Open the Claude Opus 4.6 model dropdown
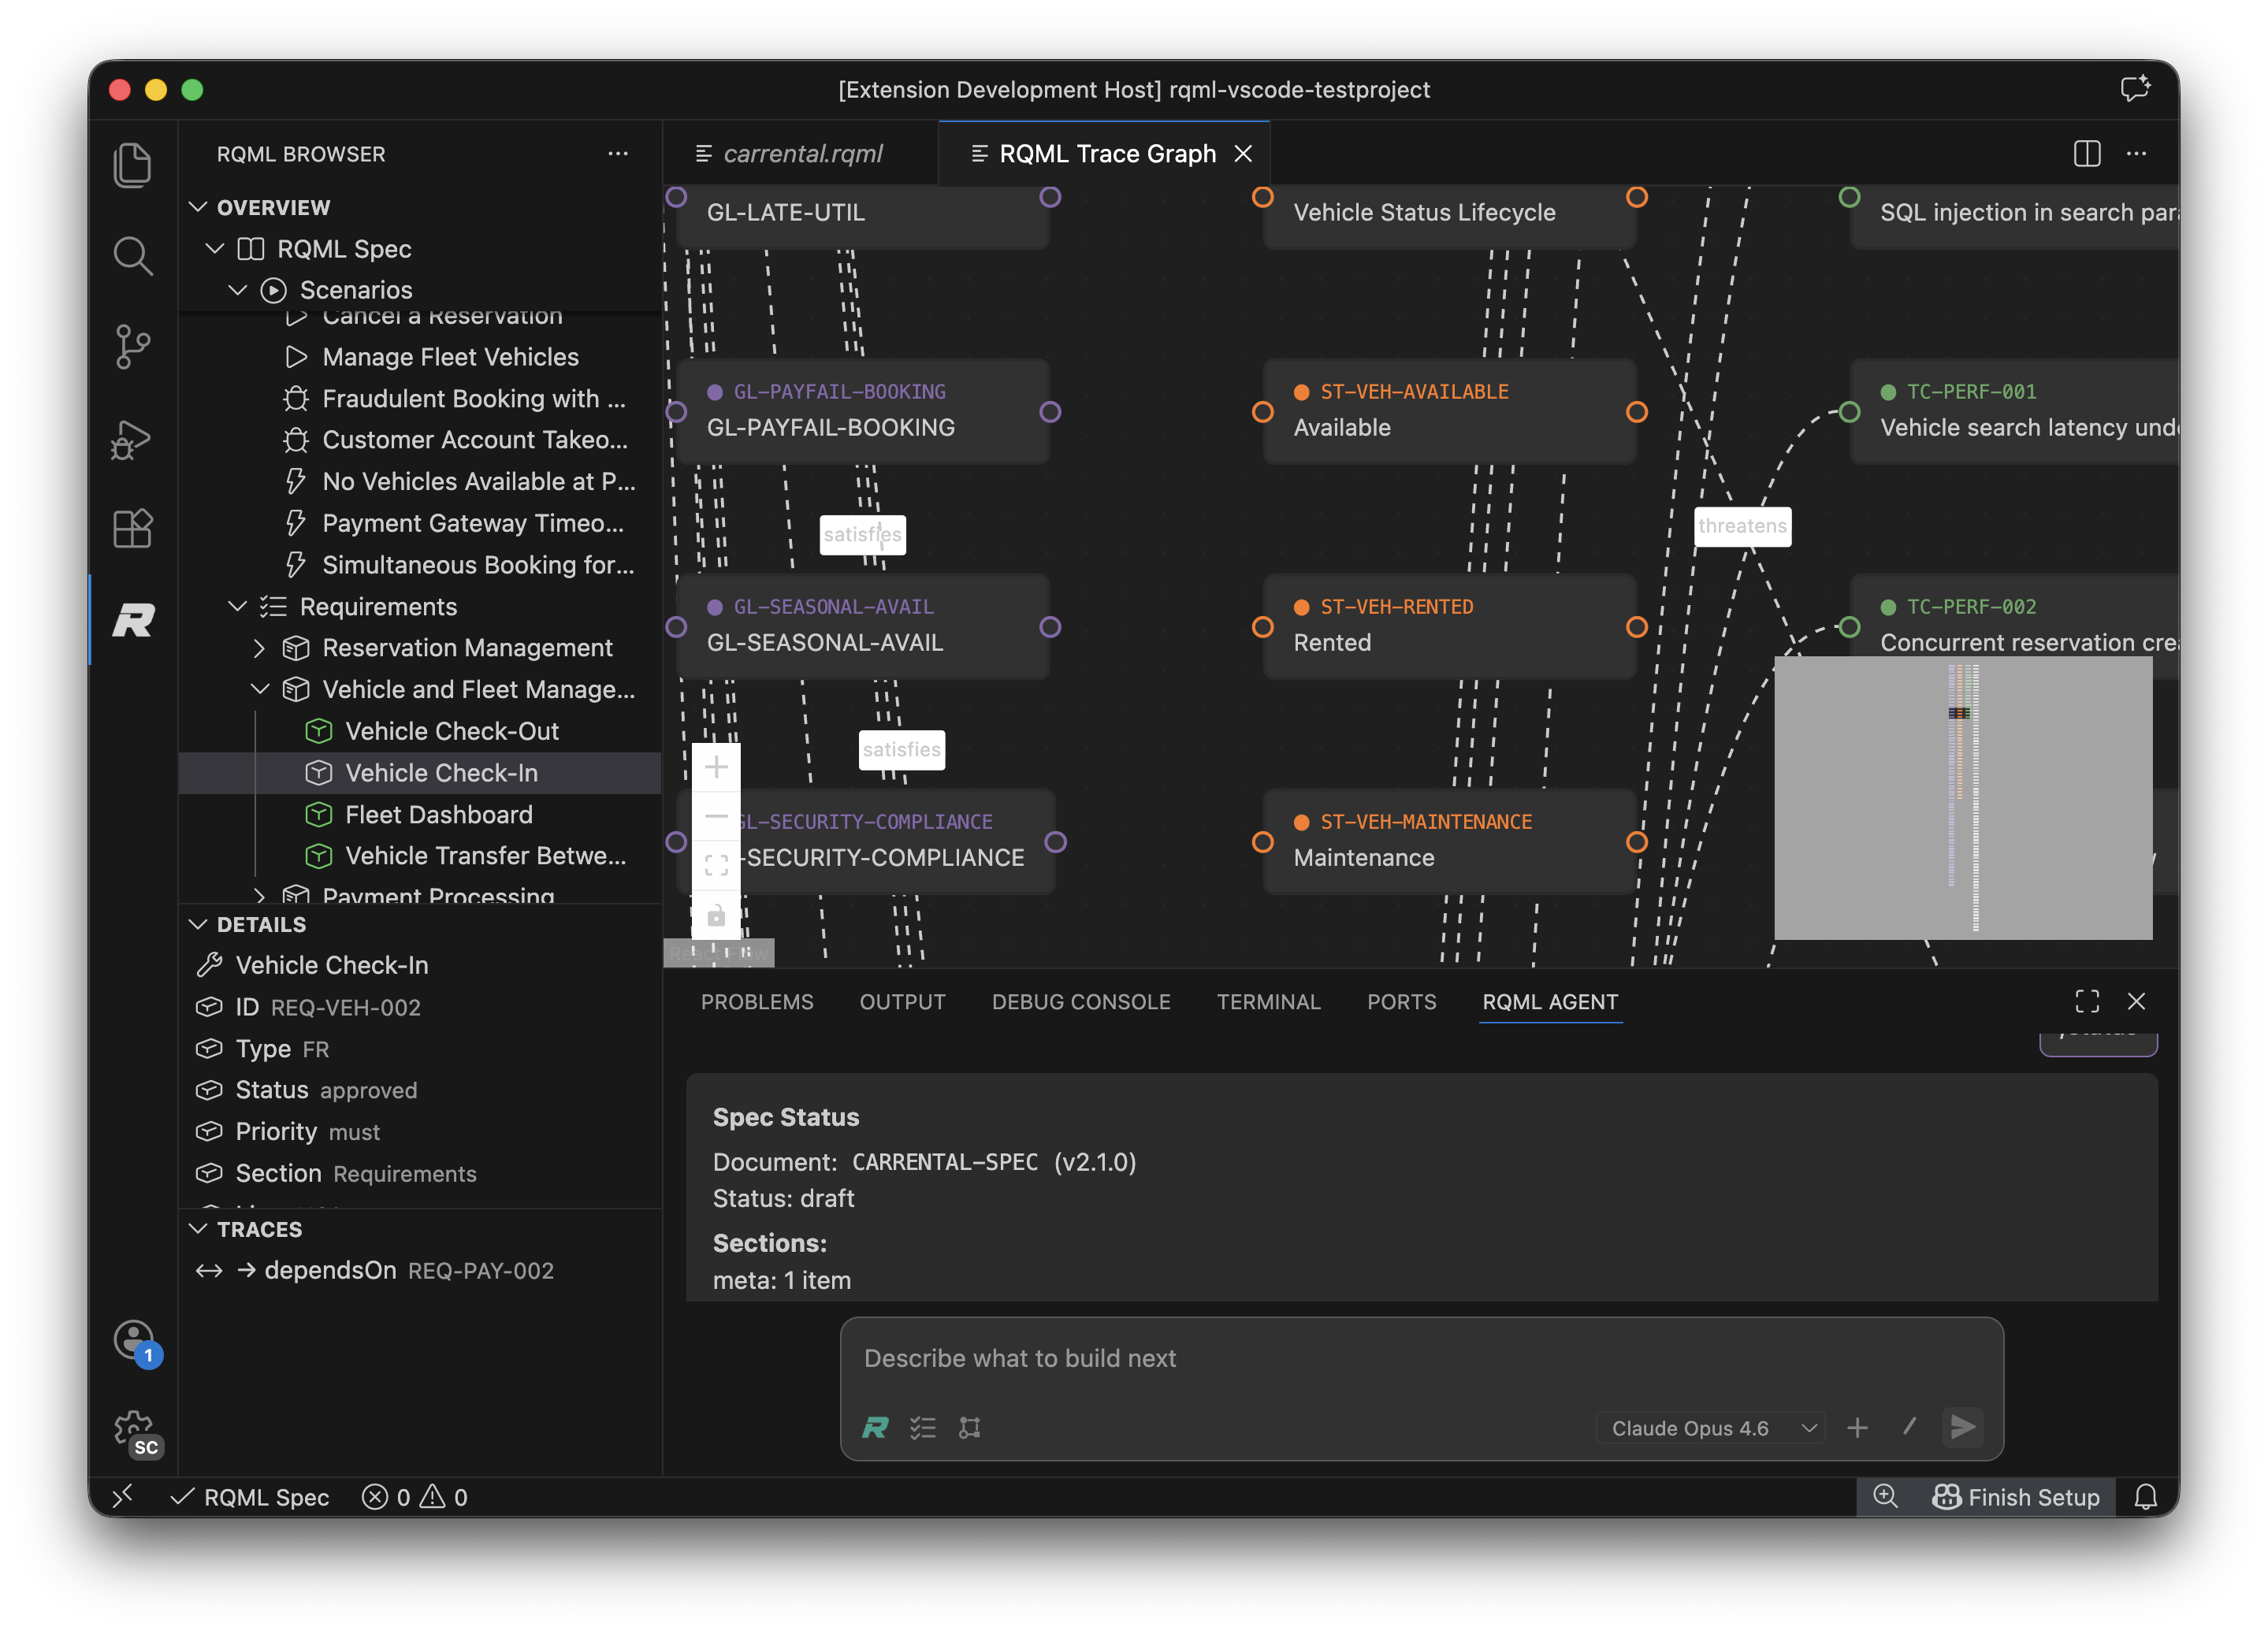Viewport: 2268px width, 1634px height. pyautogui.click(x=1711, y=1428)
